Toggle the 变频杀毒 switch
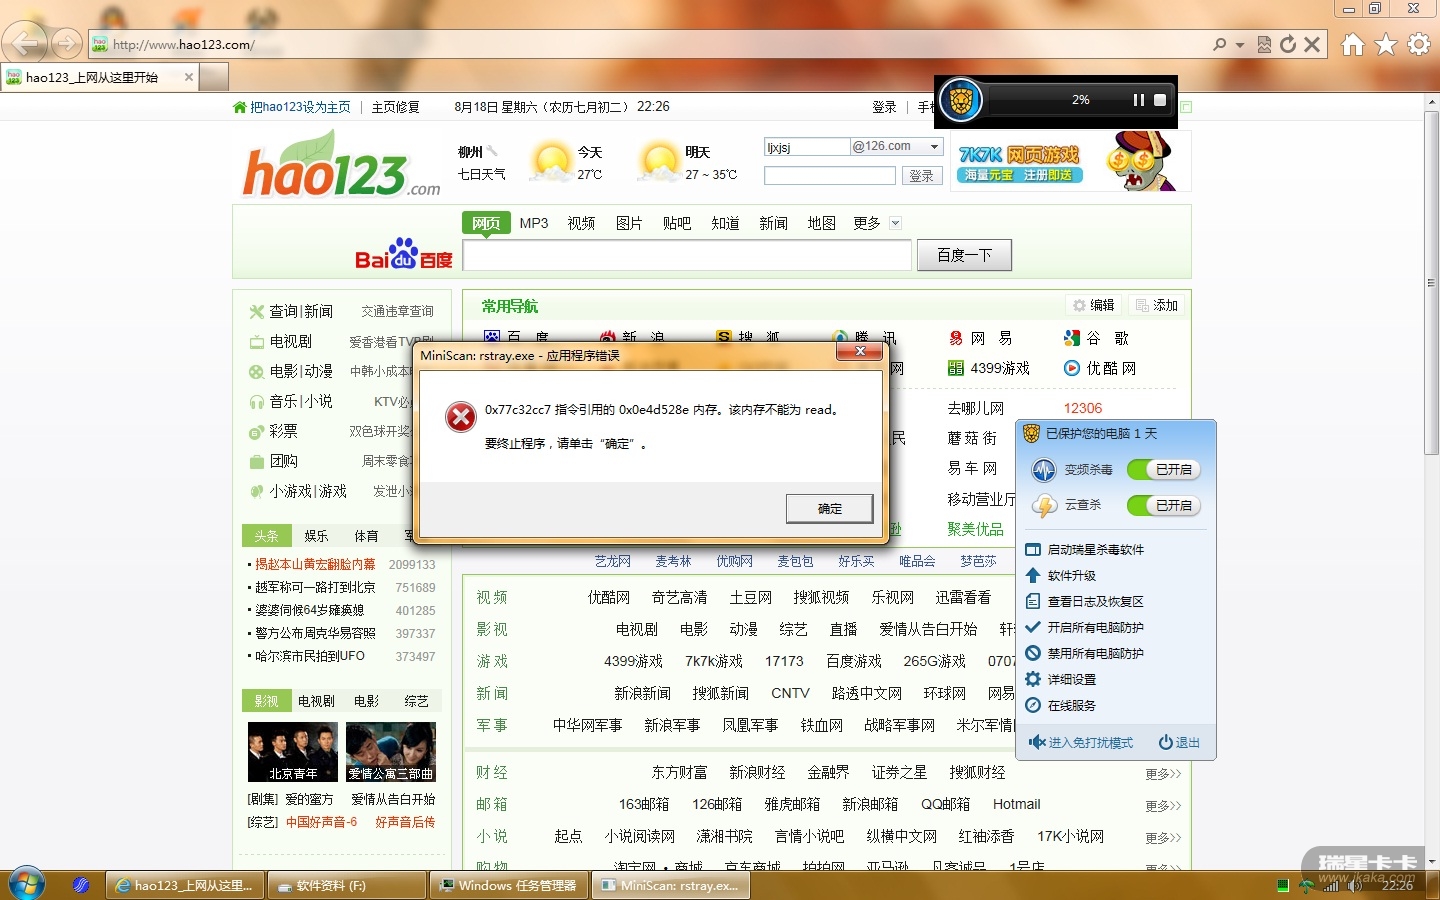This screenshot has height=900, width=1440. point(1163,470)
